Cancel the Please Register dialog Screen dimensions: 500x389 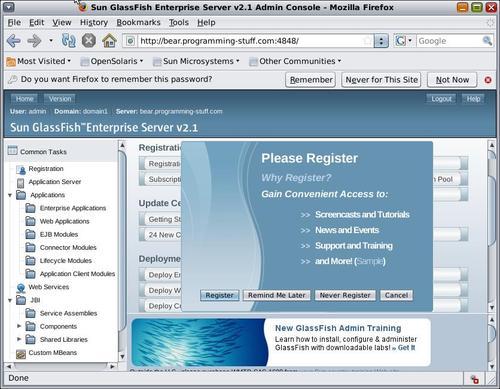point(396,295)
